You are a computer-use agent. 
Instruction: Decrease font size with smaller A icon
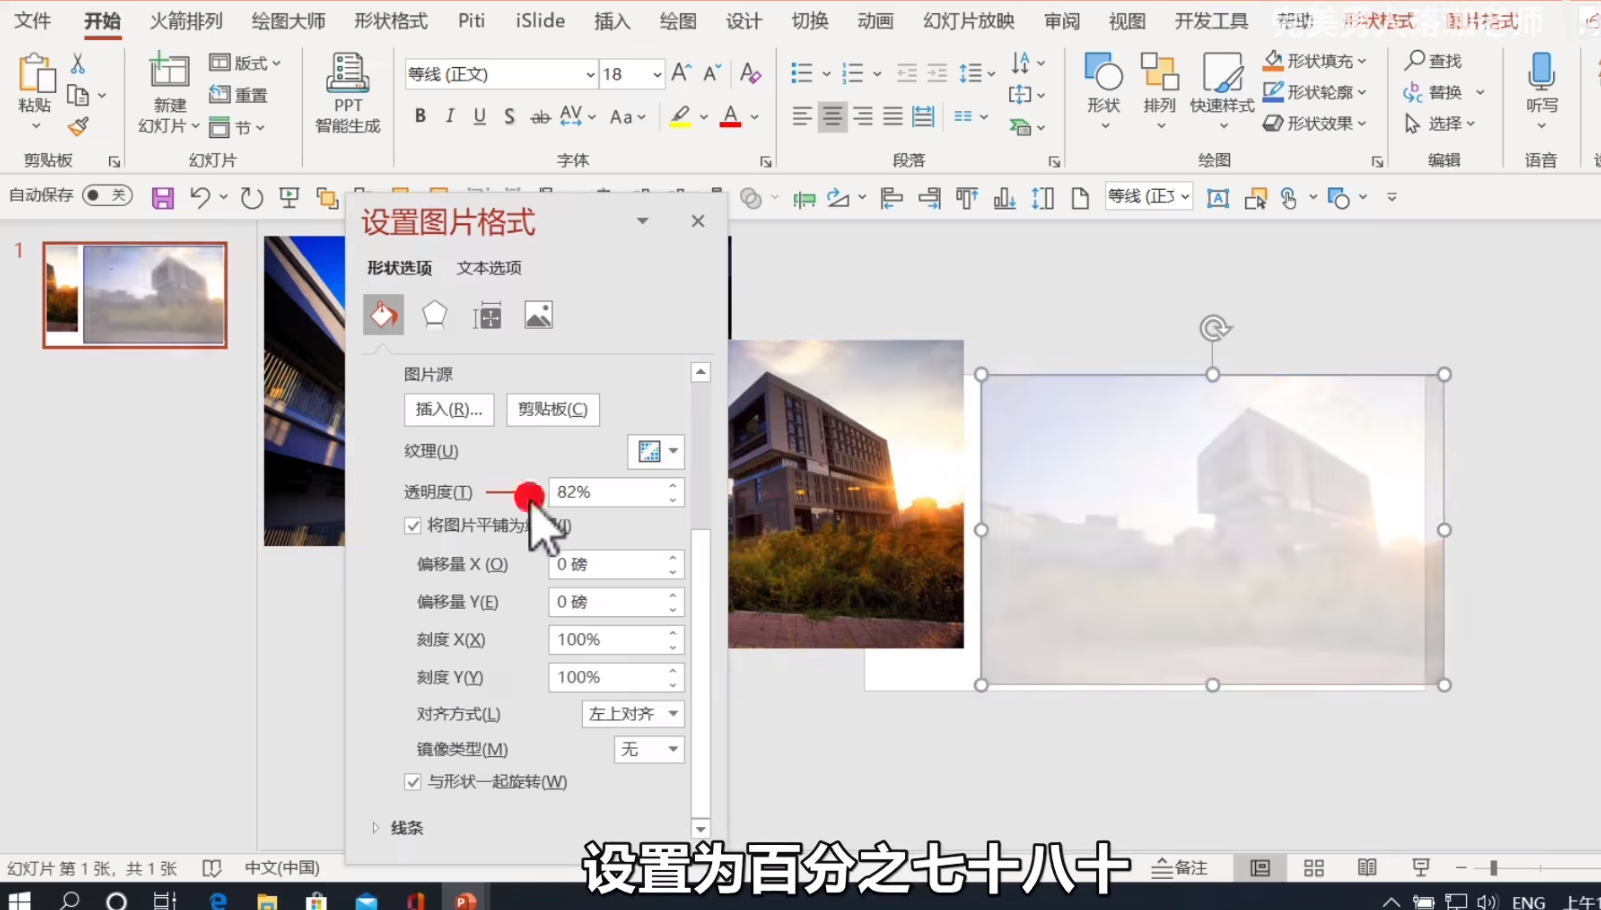tap(712, 73)
